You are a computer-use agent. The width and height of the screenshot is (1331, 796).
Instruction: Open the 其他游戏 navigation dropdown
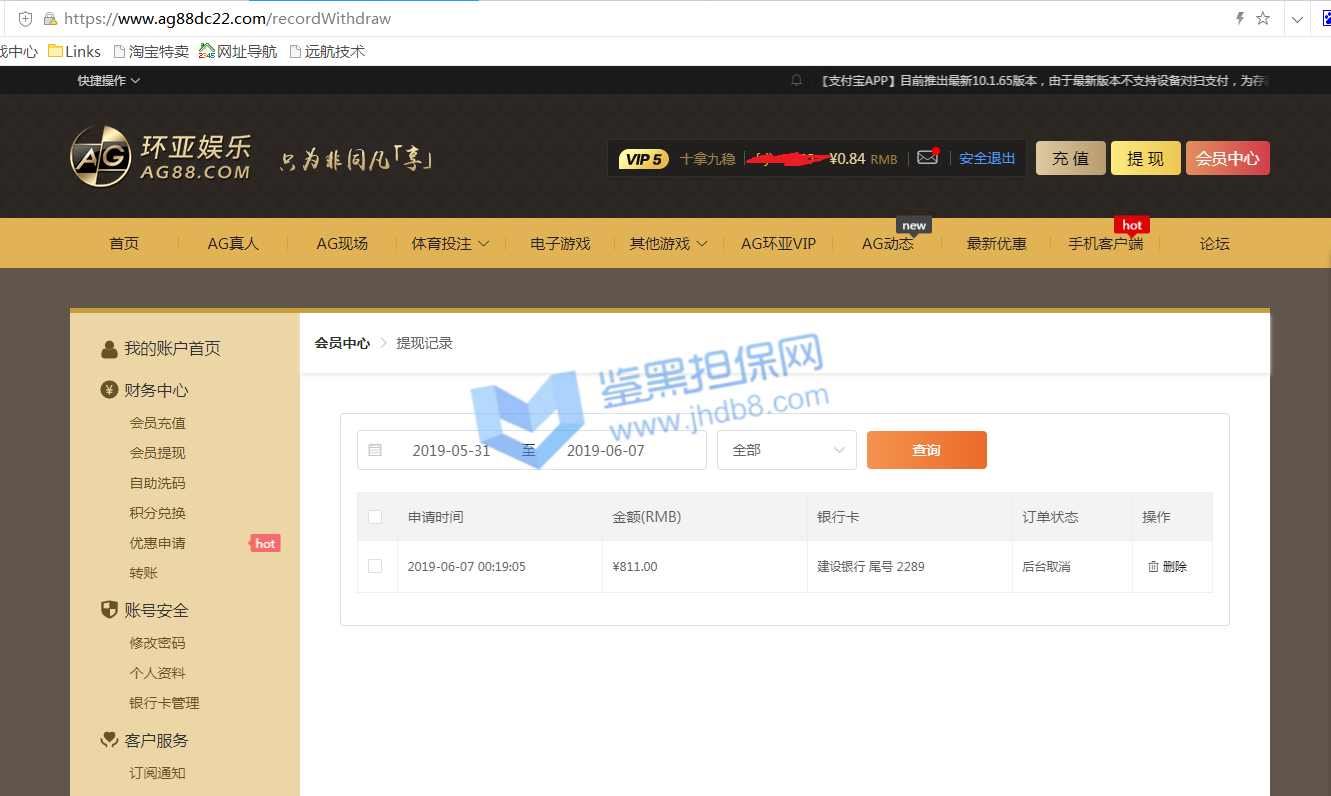point(668,243)
